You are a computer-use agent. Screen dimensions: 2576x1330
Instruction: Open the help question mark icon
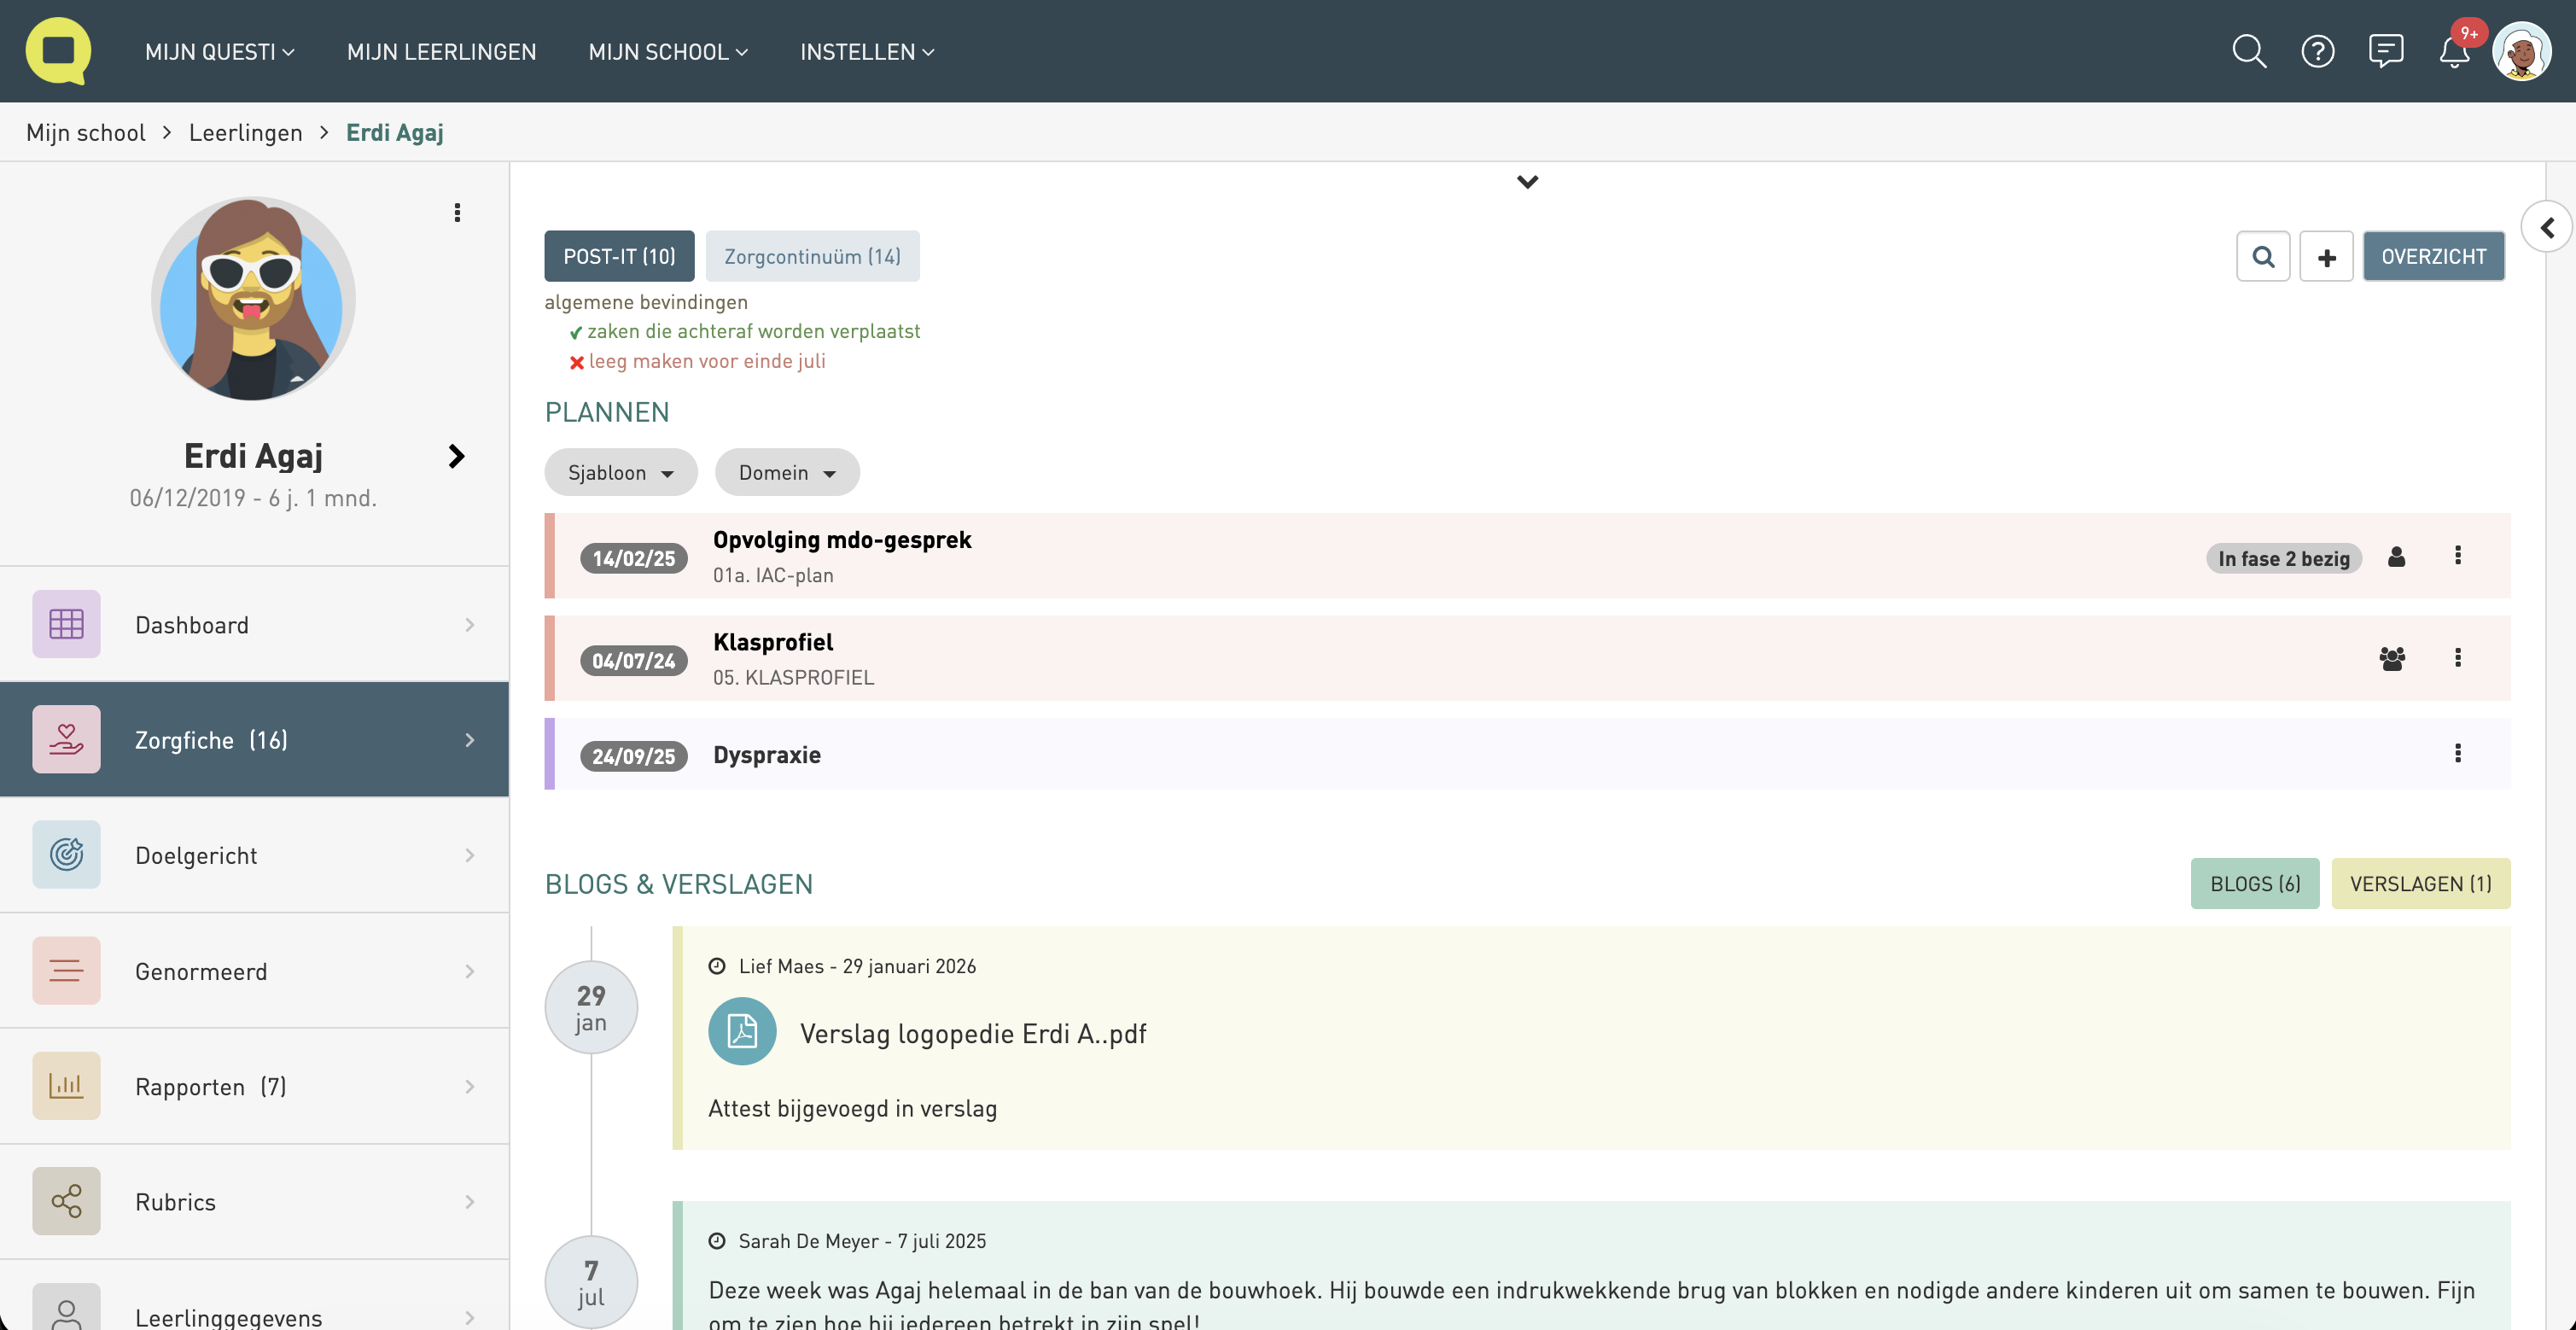point(2317,51)
